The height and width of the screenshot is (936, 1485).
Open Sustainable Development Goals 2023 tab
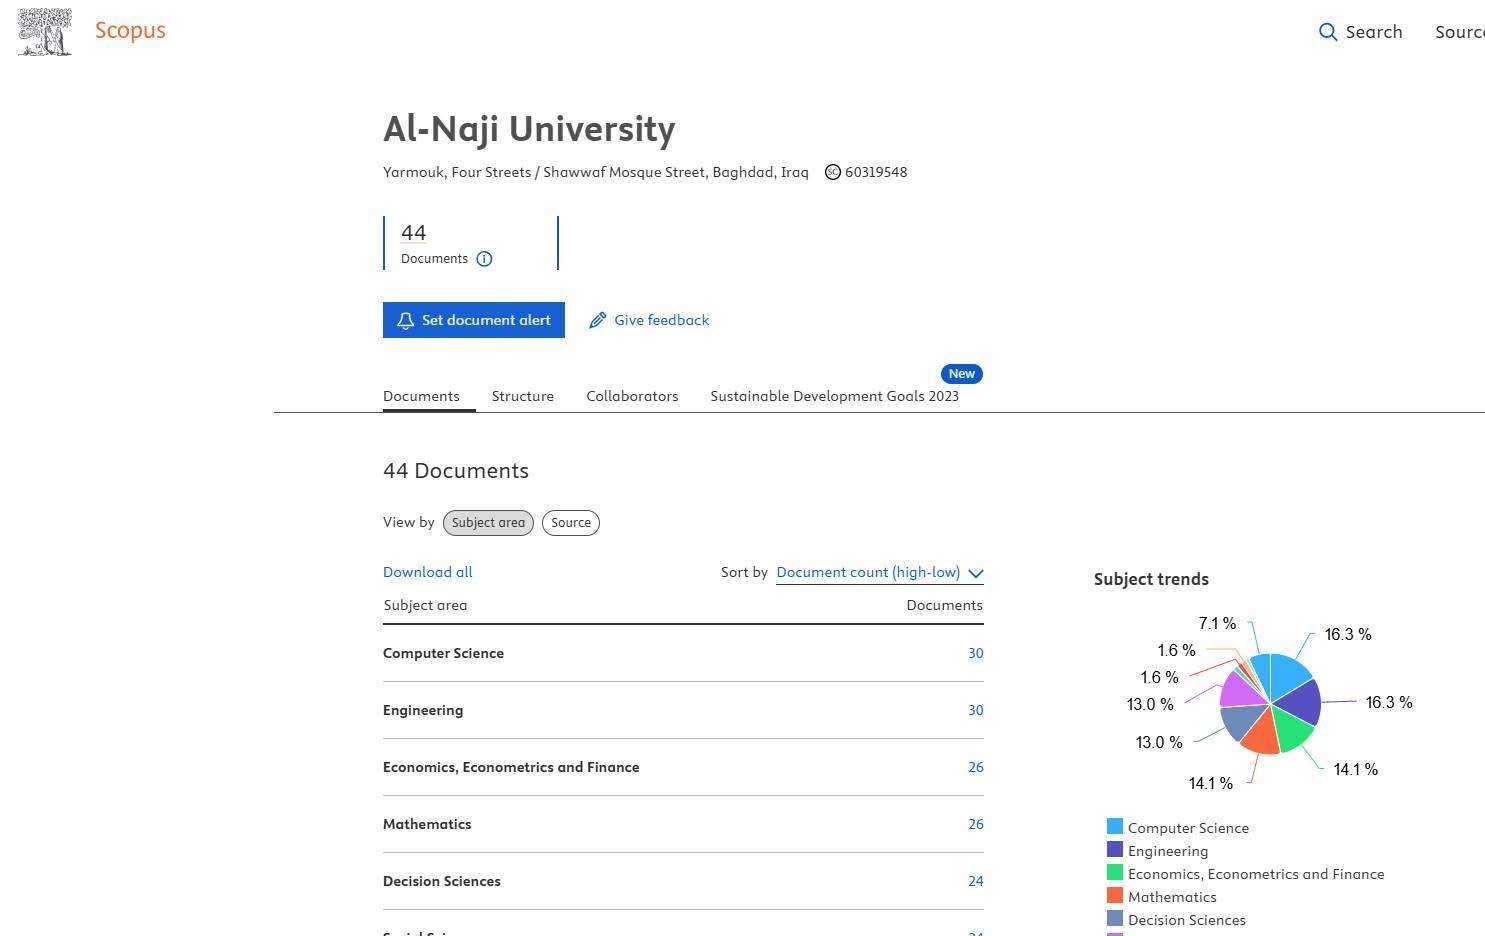click(834, 397)
